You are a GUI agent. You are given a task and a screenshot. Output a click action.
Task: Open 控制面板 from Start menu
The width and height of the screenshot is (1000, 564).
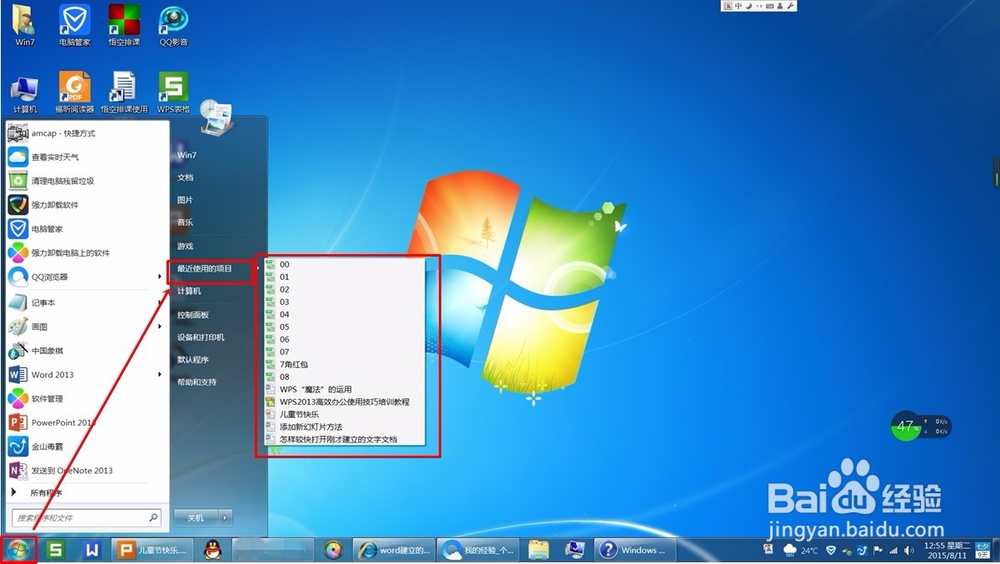tap(193, 315)
